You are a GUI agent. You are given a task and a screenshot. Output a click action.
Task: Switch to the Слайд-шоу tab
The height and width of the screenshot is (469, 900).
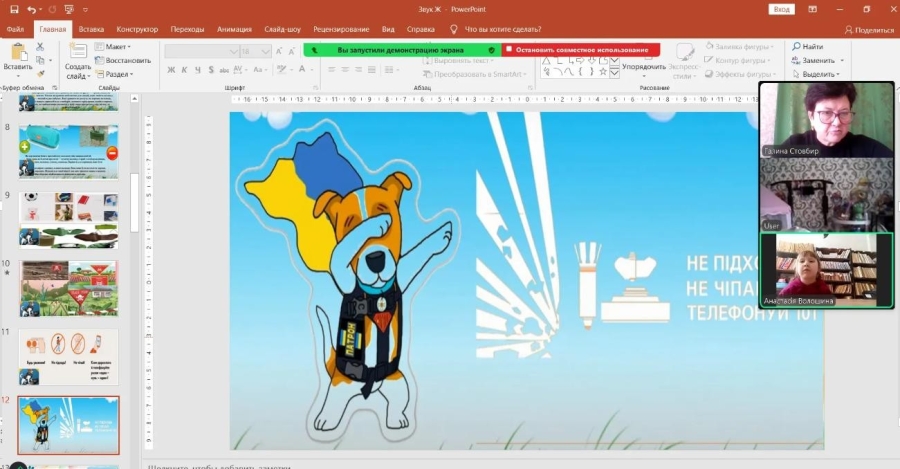coord(282,29)
